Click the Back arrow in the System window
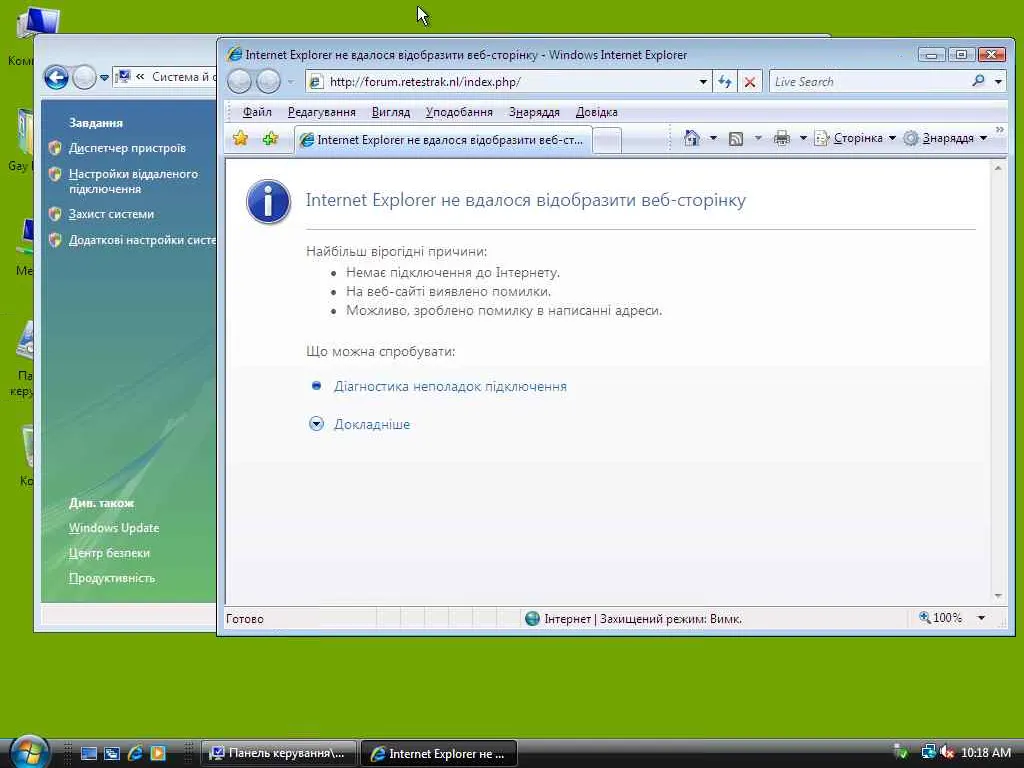 click(56, 78)
